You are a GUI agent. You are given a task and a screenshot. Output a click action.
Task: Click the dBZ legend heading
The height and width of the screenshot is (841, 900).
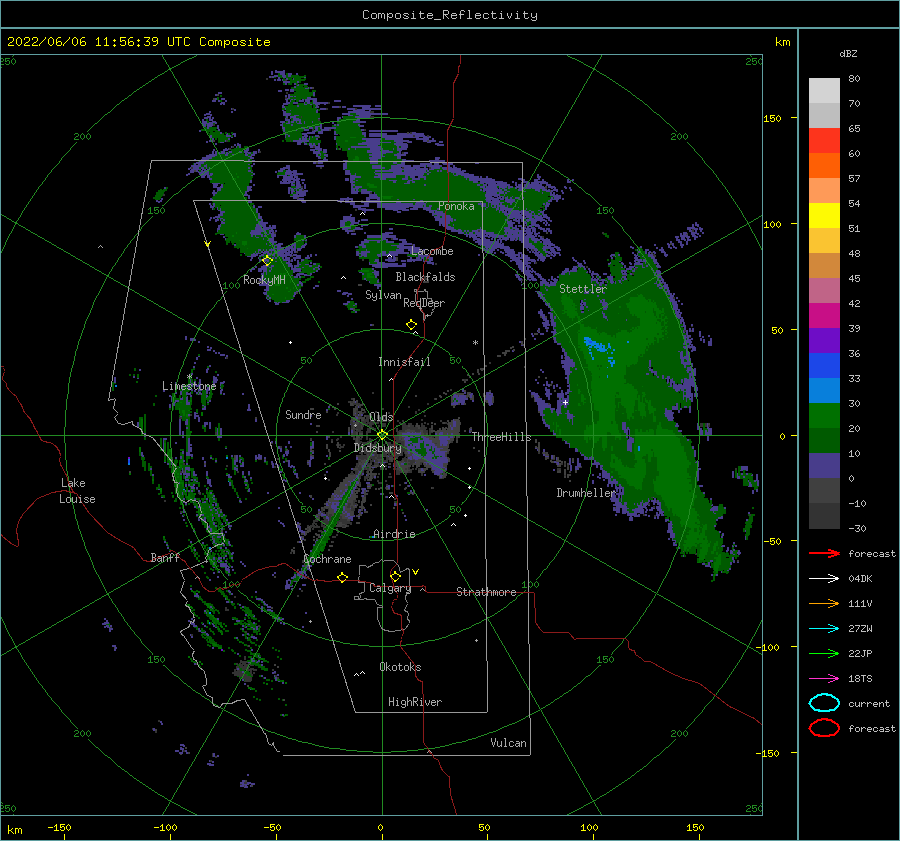(x=848, y=53)
